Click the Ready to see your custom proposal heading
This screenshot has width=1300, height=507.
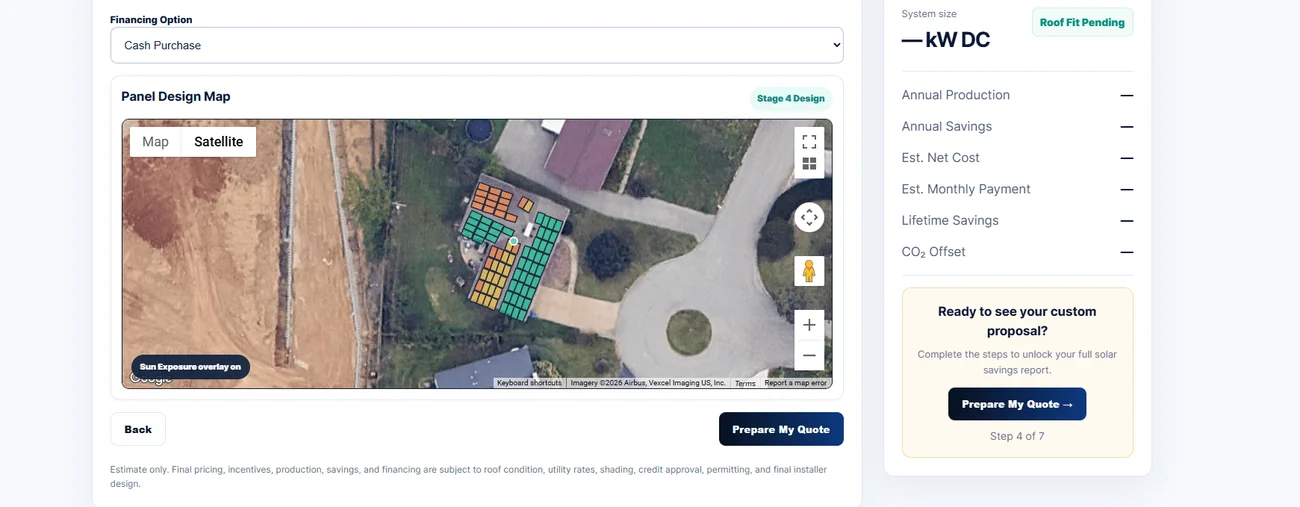click(1017, 321)
